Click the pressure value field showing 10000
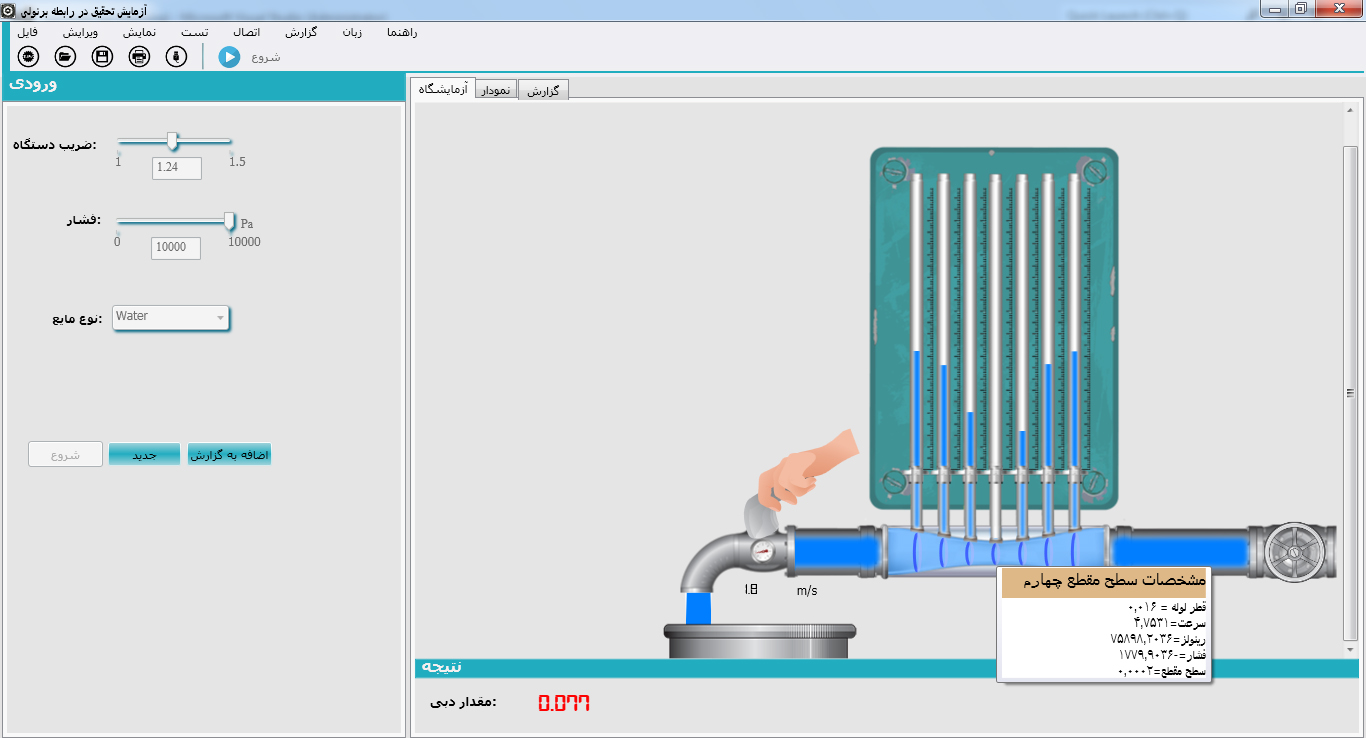Image resolution: width=1366 pixels, height=738 pixels. (x=175, y=247)
